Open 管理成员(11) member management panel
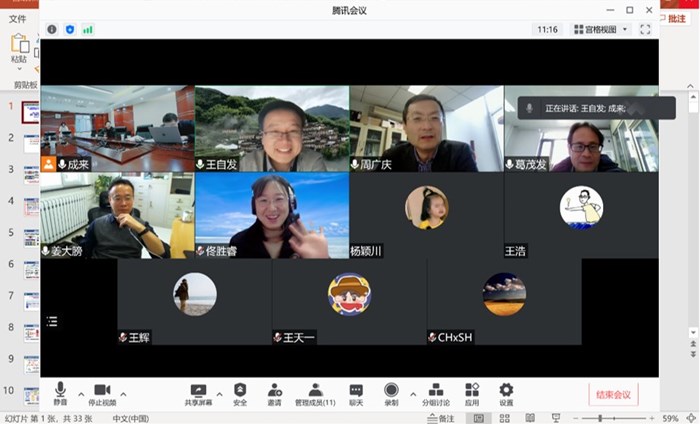 (315, 393)
